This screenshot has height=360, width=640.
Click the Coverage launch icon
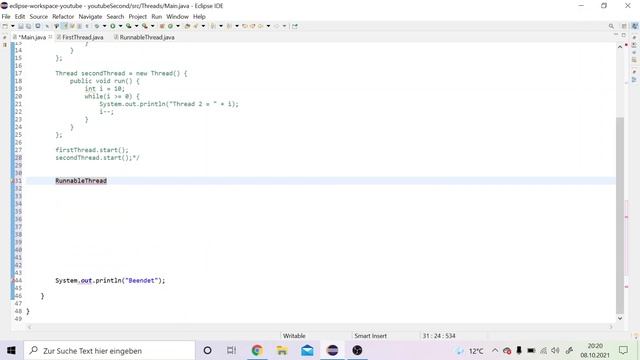129,26
